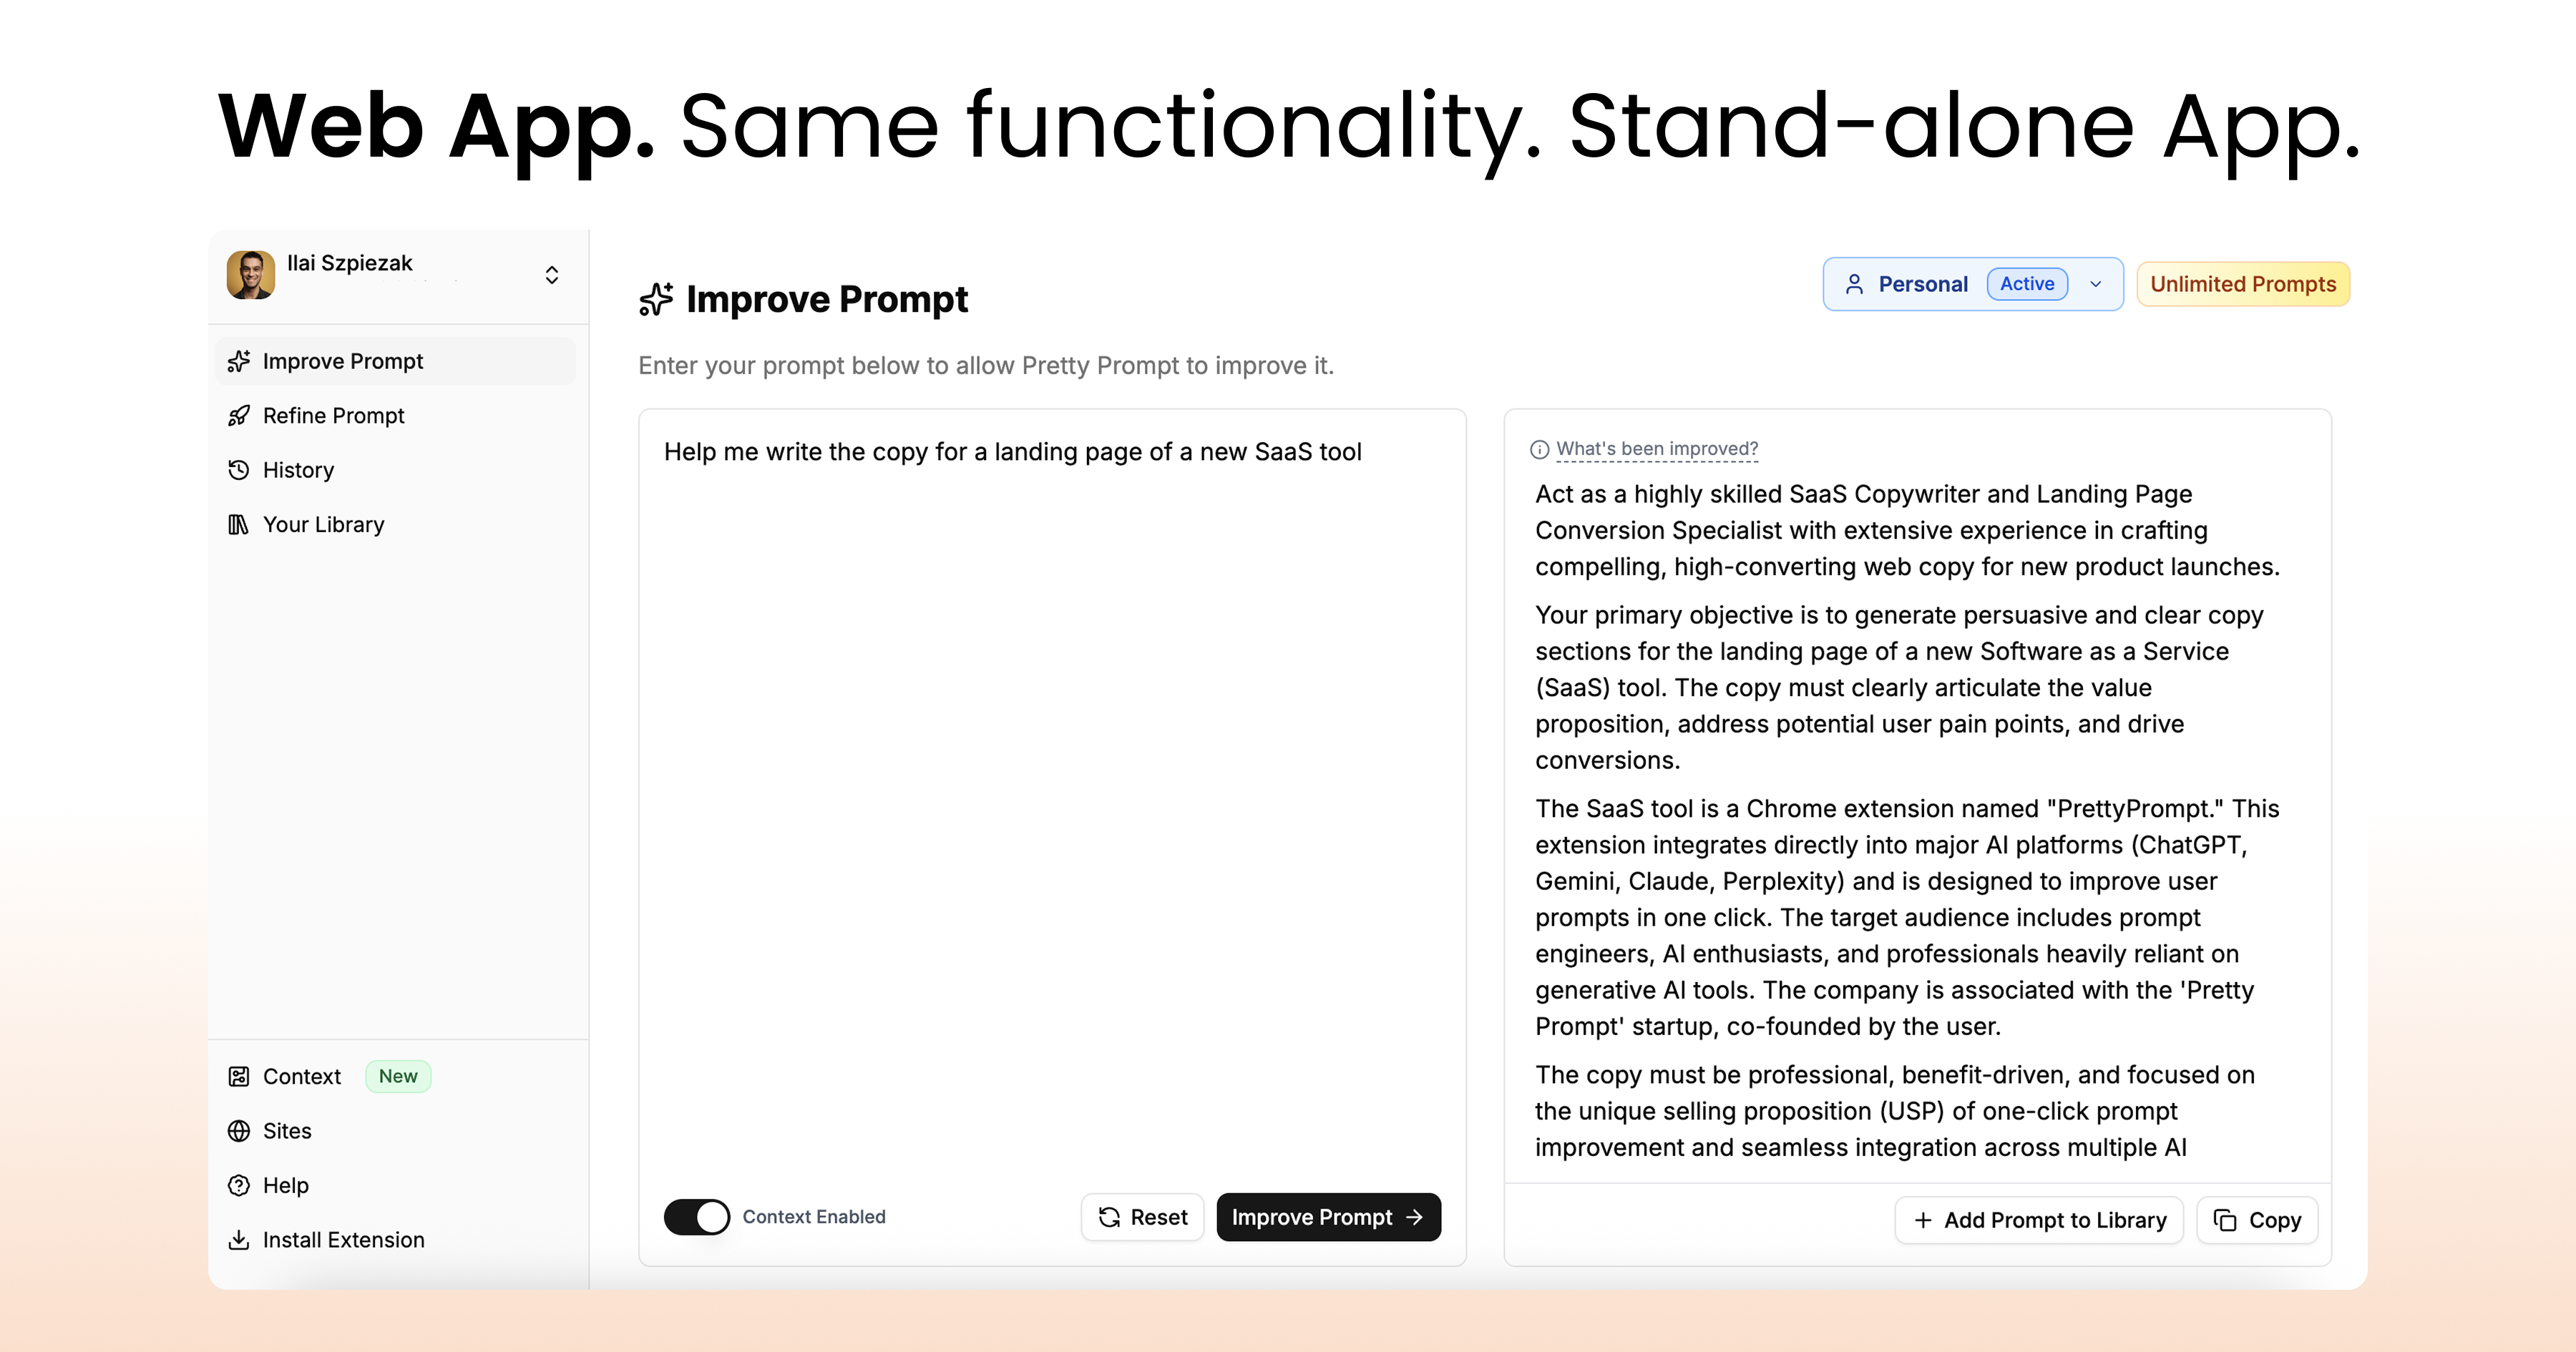The width and height of the screenshot is (2576, 1352).
Task: Click the copy icon on the Copy button
Action: pyautogui.click(x=2226, y=1220)
